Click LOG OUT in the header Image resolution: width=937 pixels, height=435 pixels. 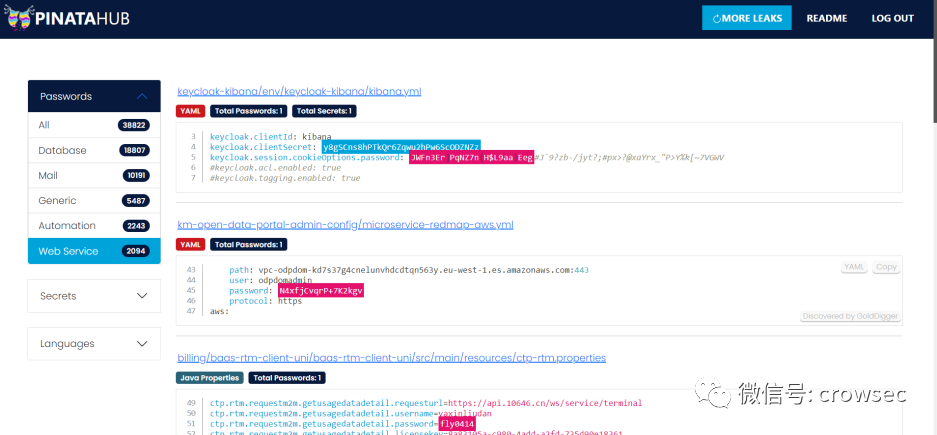tap(892, 19)
